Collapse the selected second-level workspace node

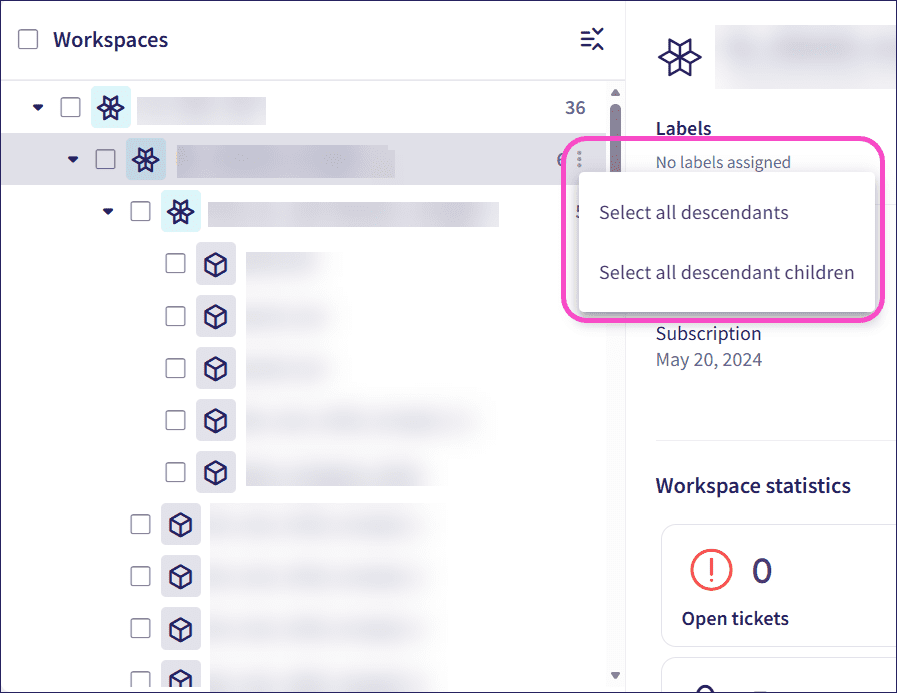(72, 159)
